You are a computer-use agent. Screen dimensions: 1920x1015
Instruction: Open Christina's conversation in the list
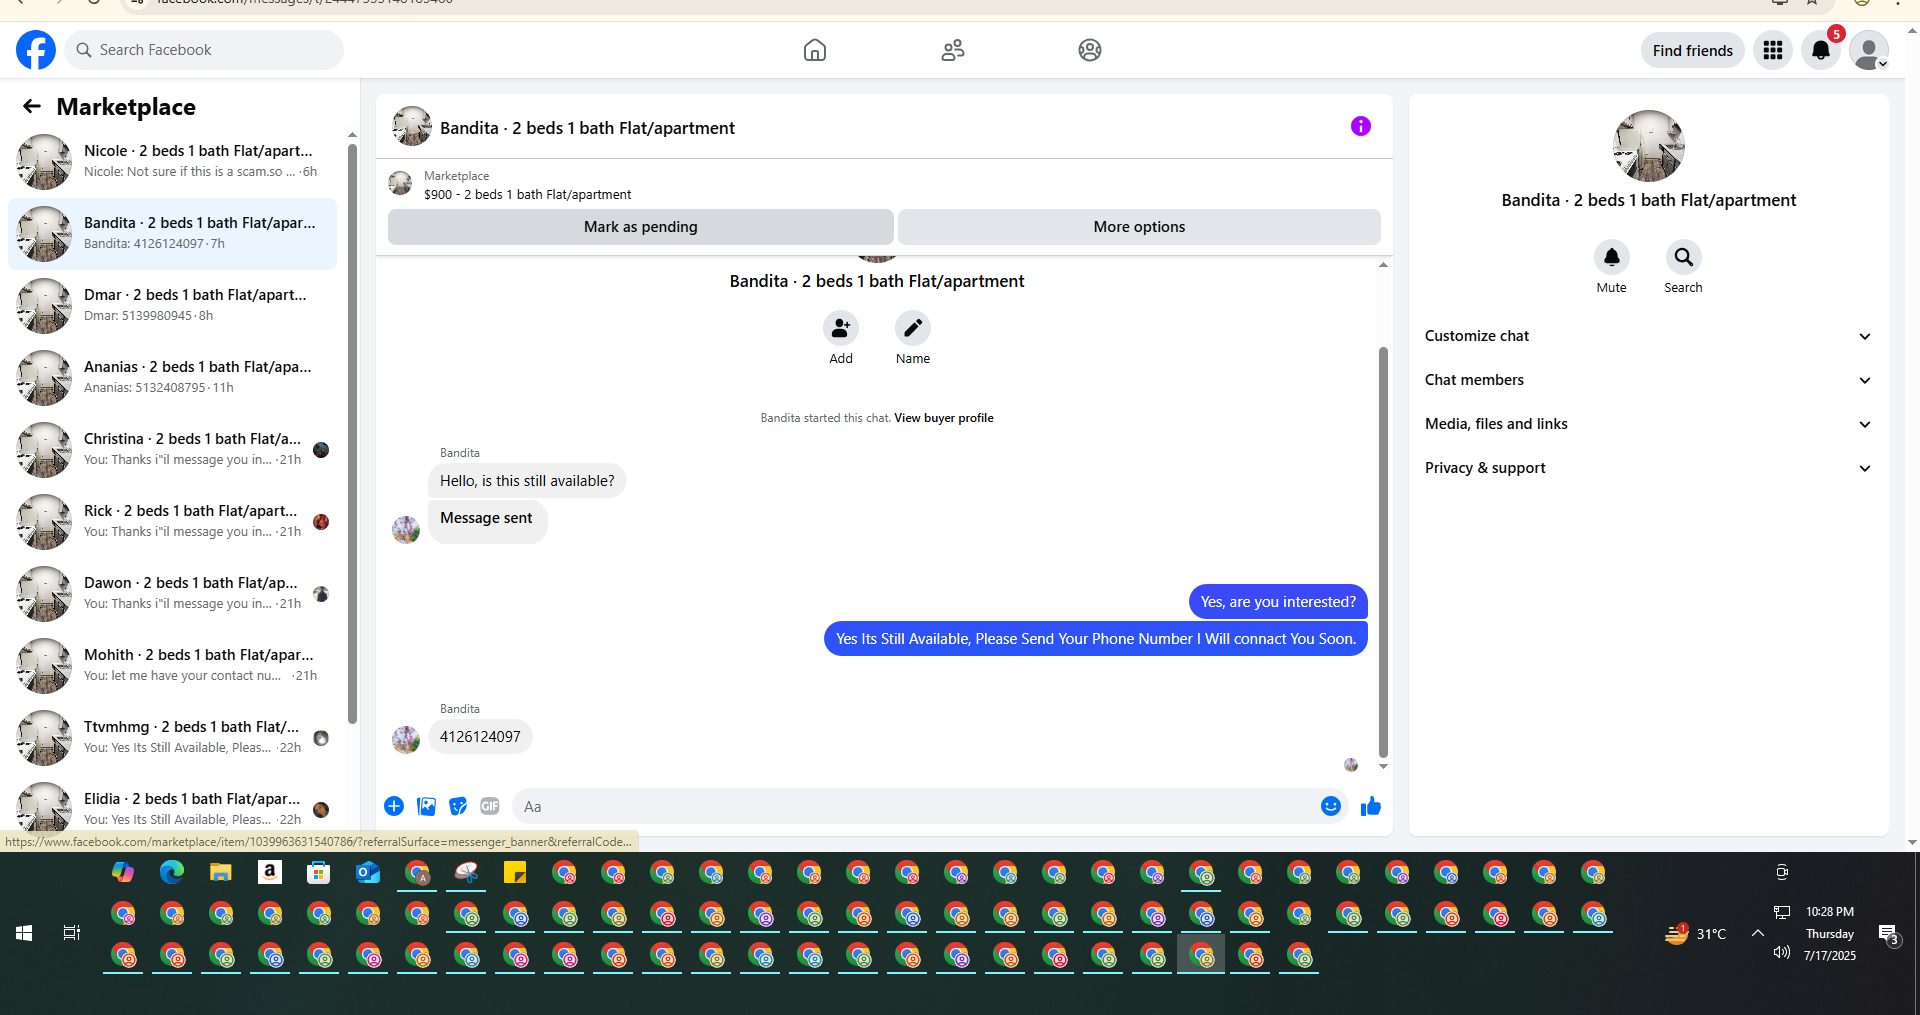click(x=173, y=450)
